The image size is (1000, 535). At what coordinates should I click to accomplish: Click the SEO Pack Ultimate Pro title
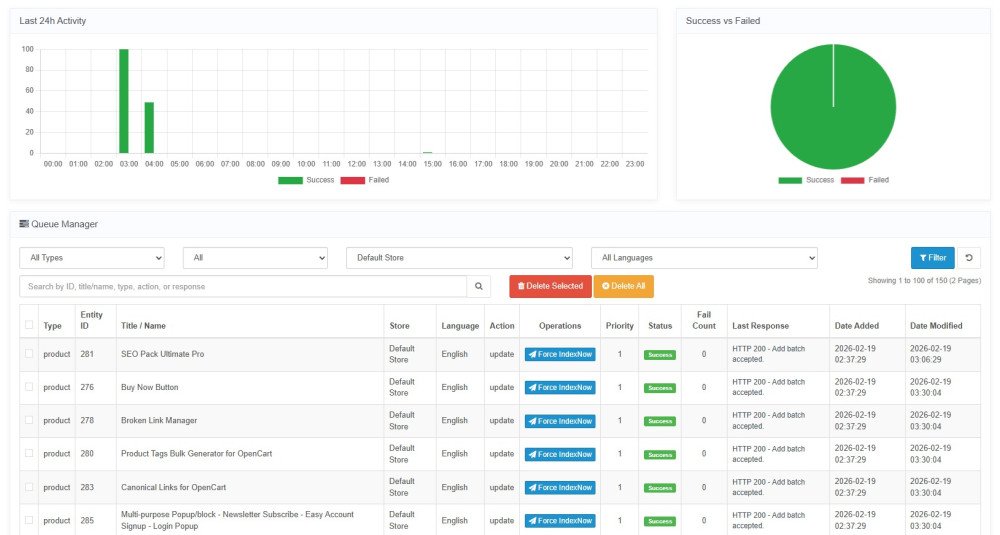coord(163,354)
